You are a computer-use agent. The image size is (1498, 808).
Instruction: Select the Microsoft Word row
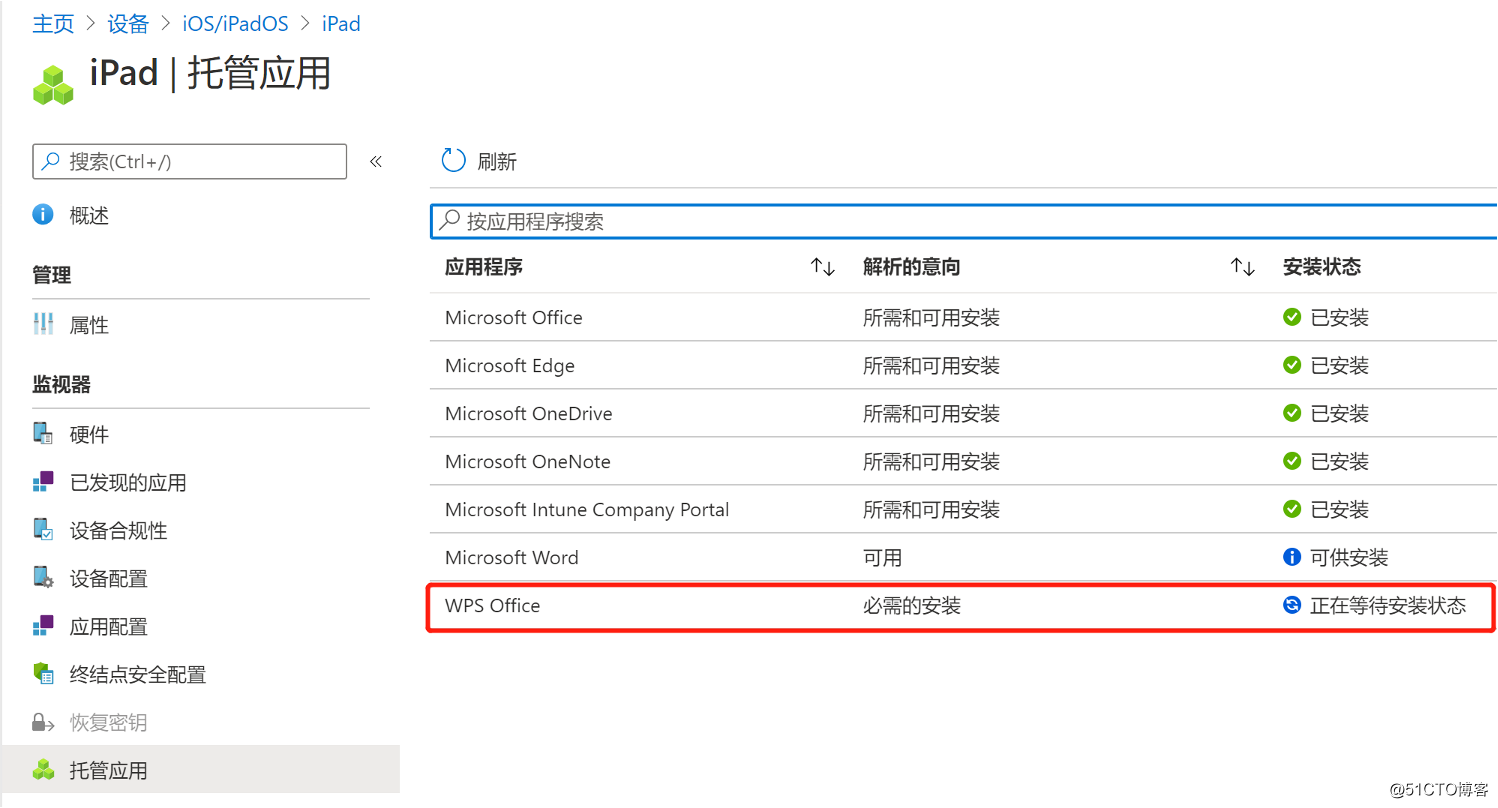pos(963,557)
